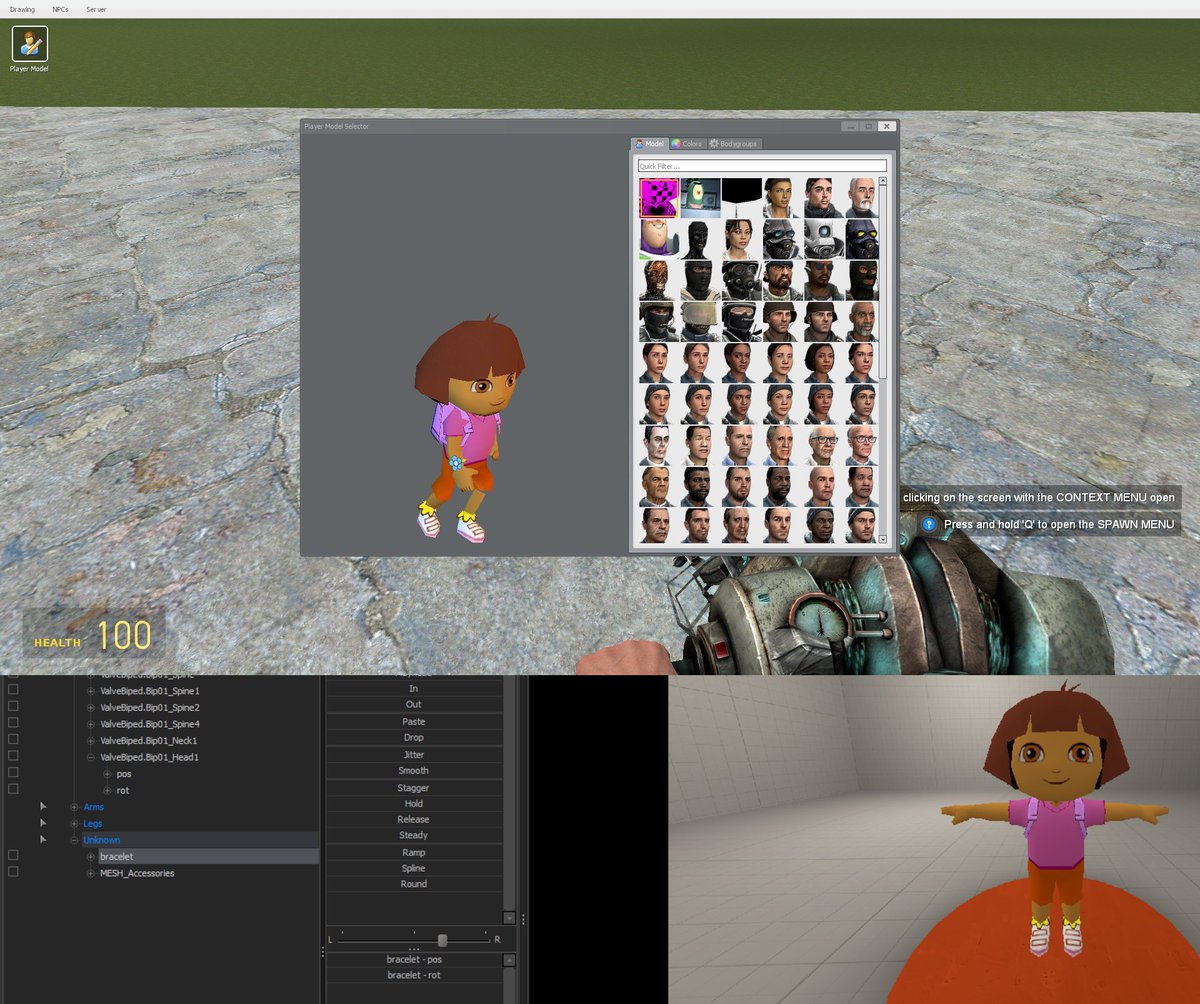1200x1004 pixels.
Task: Click the question mark hint icon
Action: (x=929, y=524)
